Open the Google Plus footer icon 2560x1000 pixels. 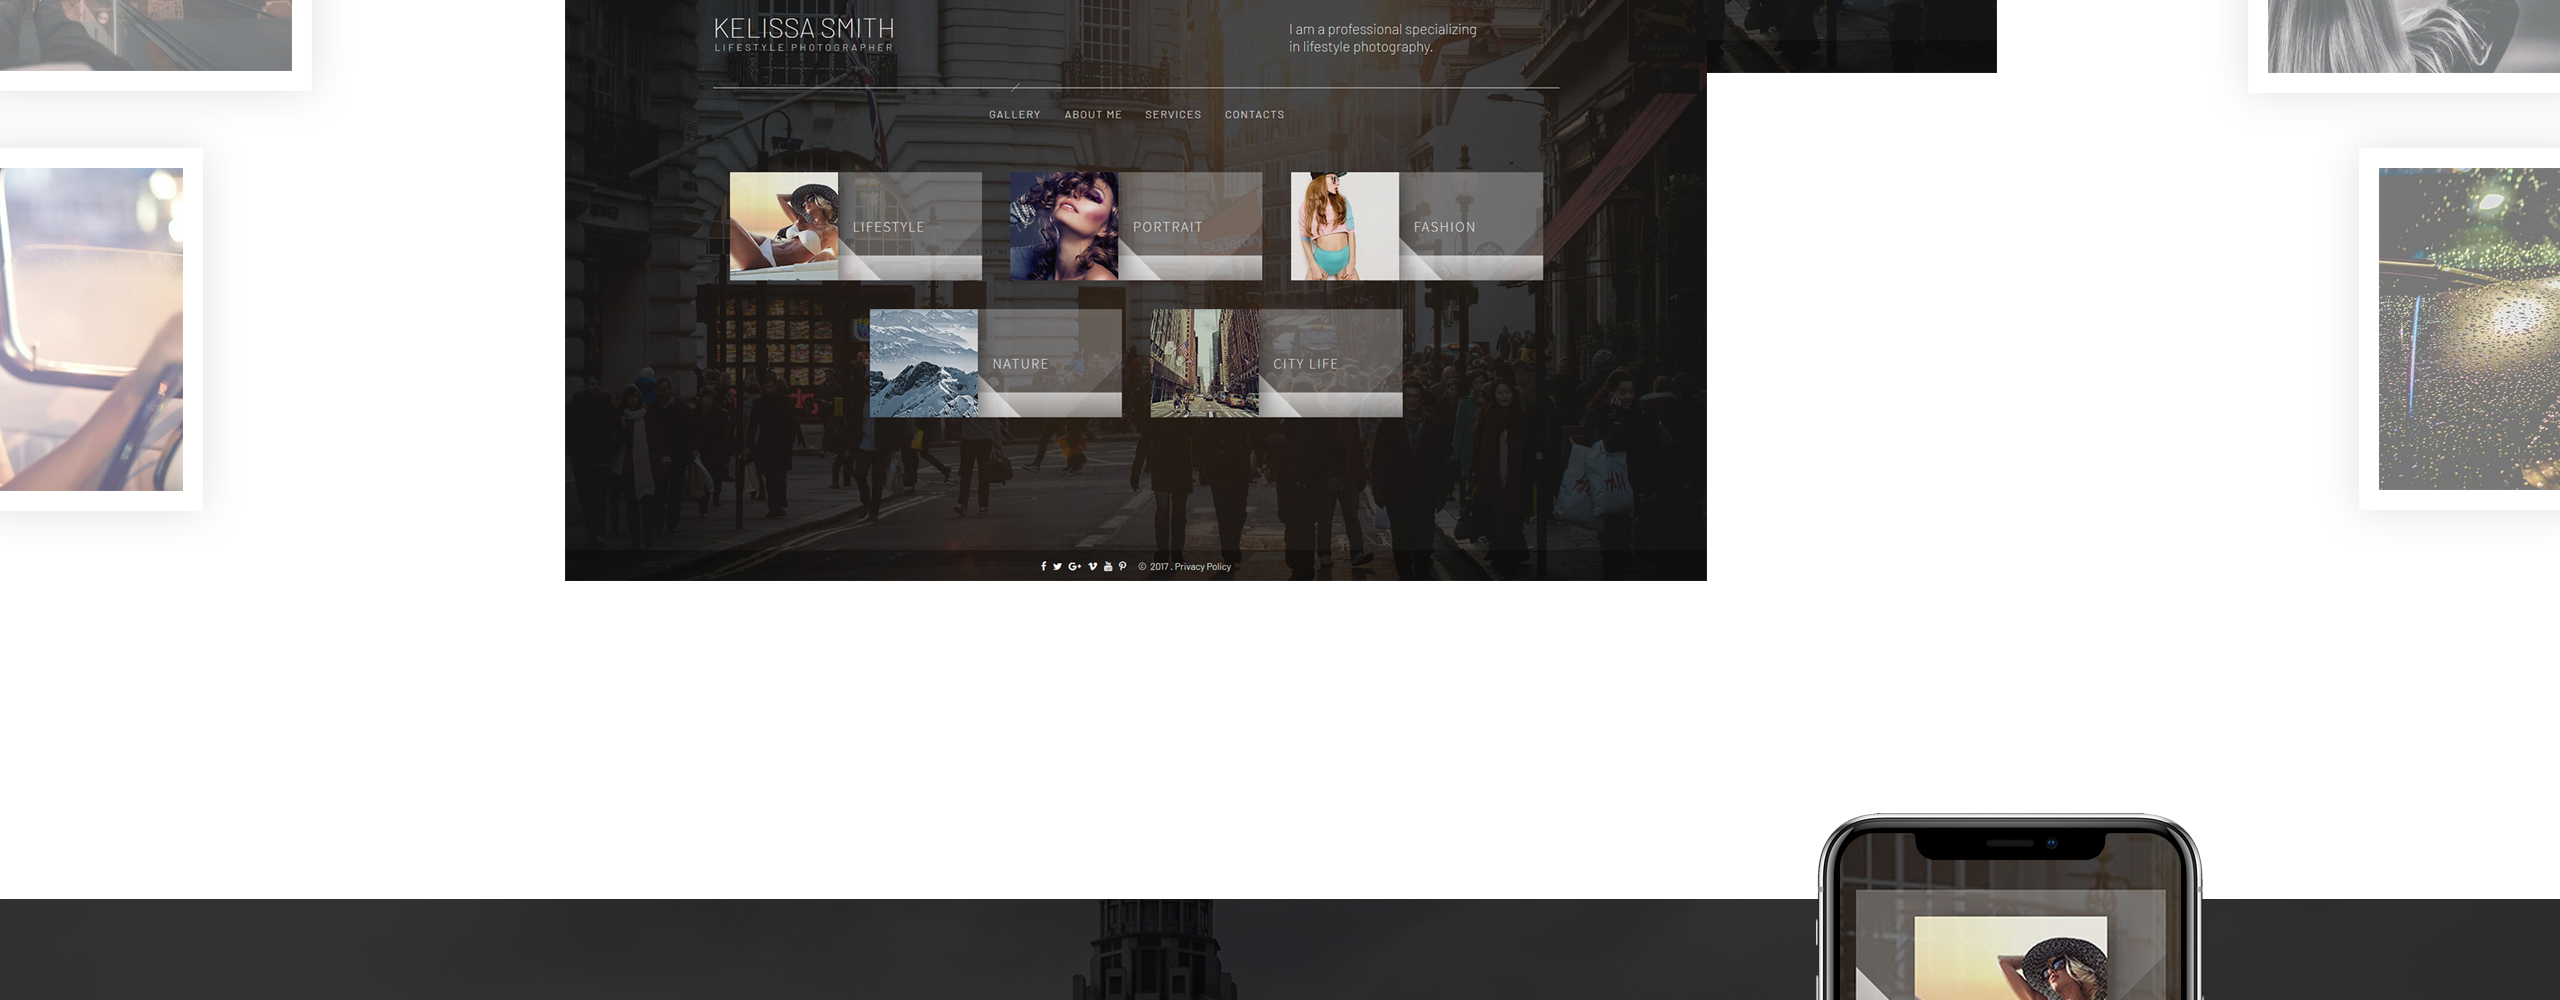(1075, 566)
